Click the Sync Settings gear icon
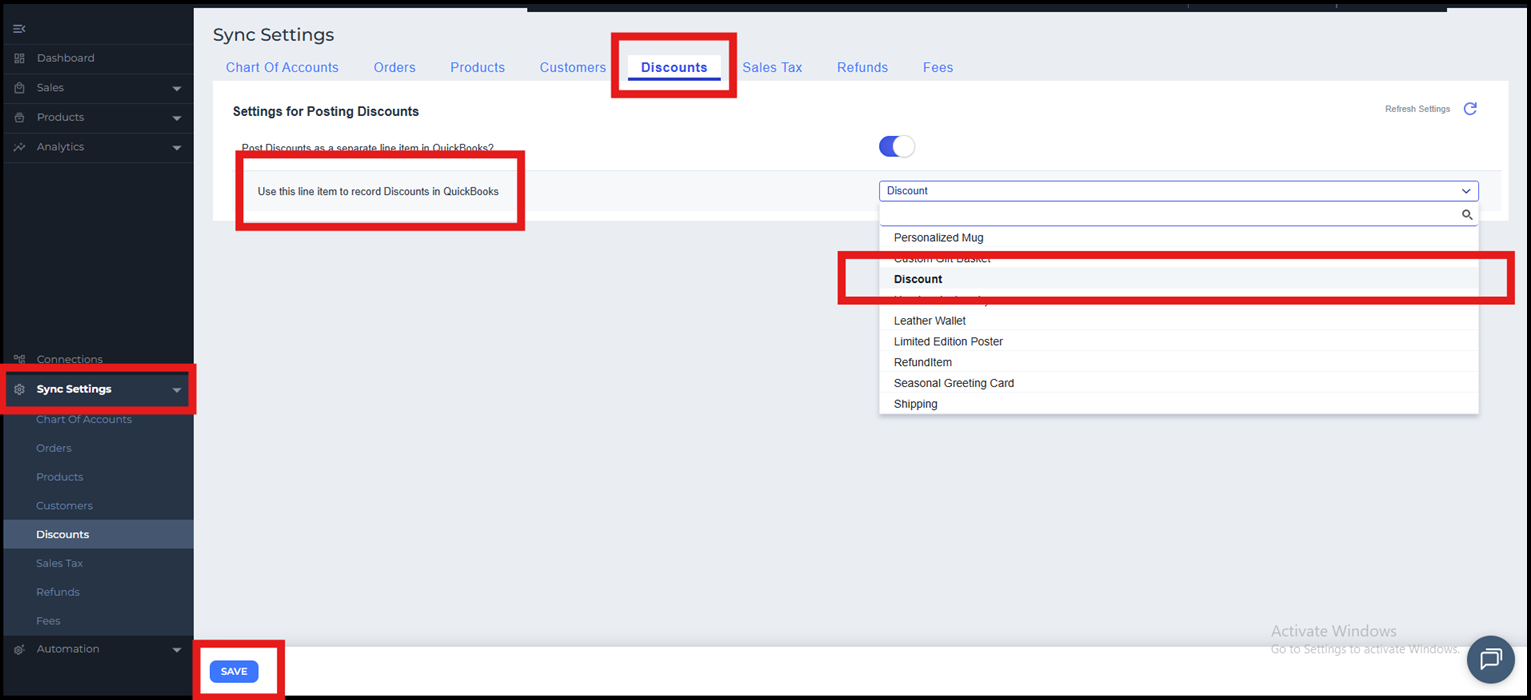The height and width of the screenshot is (700, 1531). [x=19, y=389]
